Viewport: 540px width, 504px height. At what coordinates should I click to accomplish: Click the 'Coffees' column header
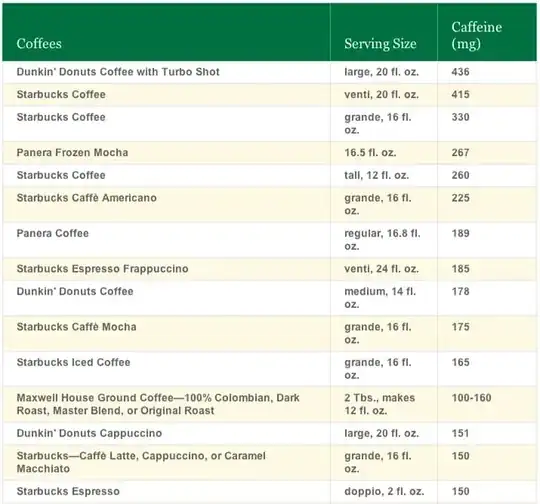click(39, 44)
